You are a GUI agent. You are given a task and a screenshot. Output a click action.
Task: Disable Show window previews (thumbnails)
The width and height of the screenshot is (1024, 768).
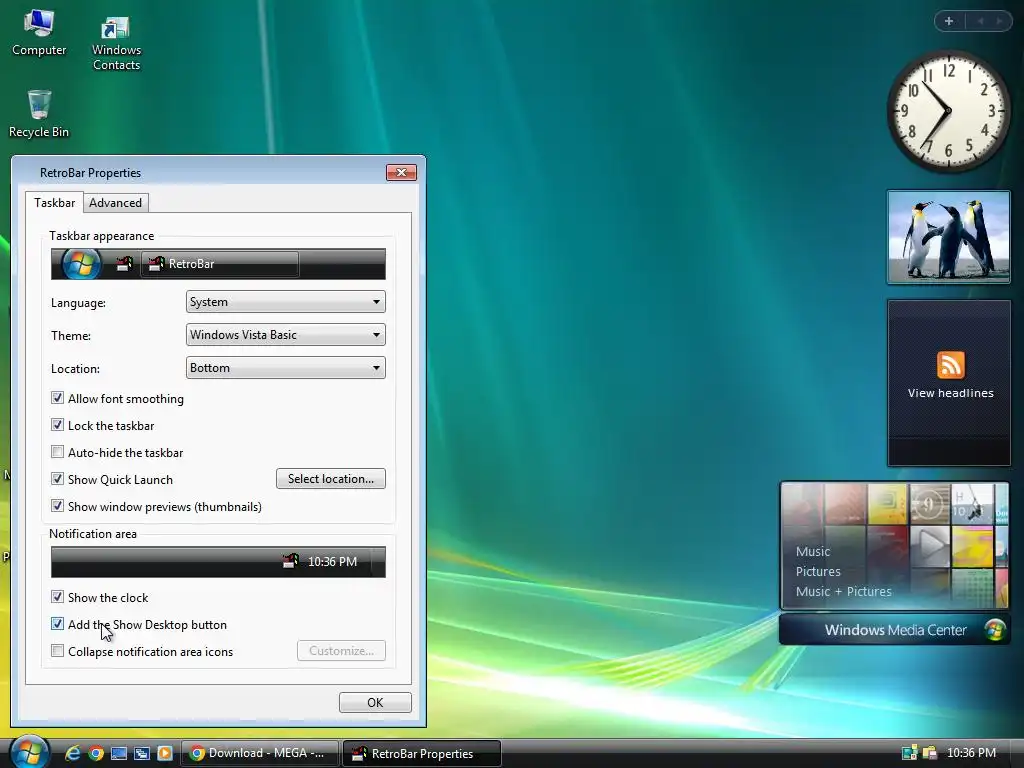[57, 505]
